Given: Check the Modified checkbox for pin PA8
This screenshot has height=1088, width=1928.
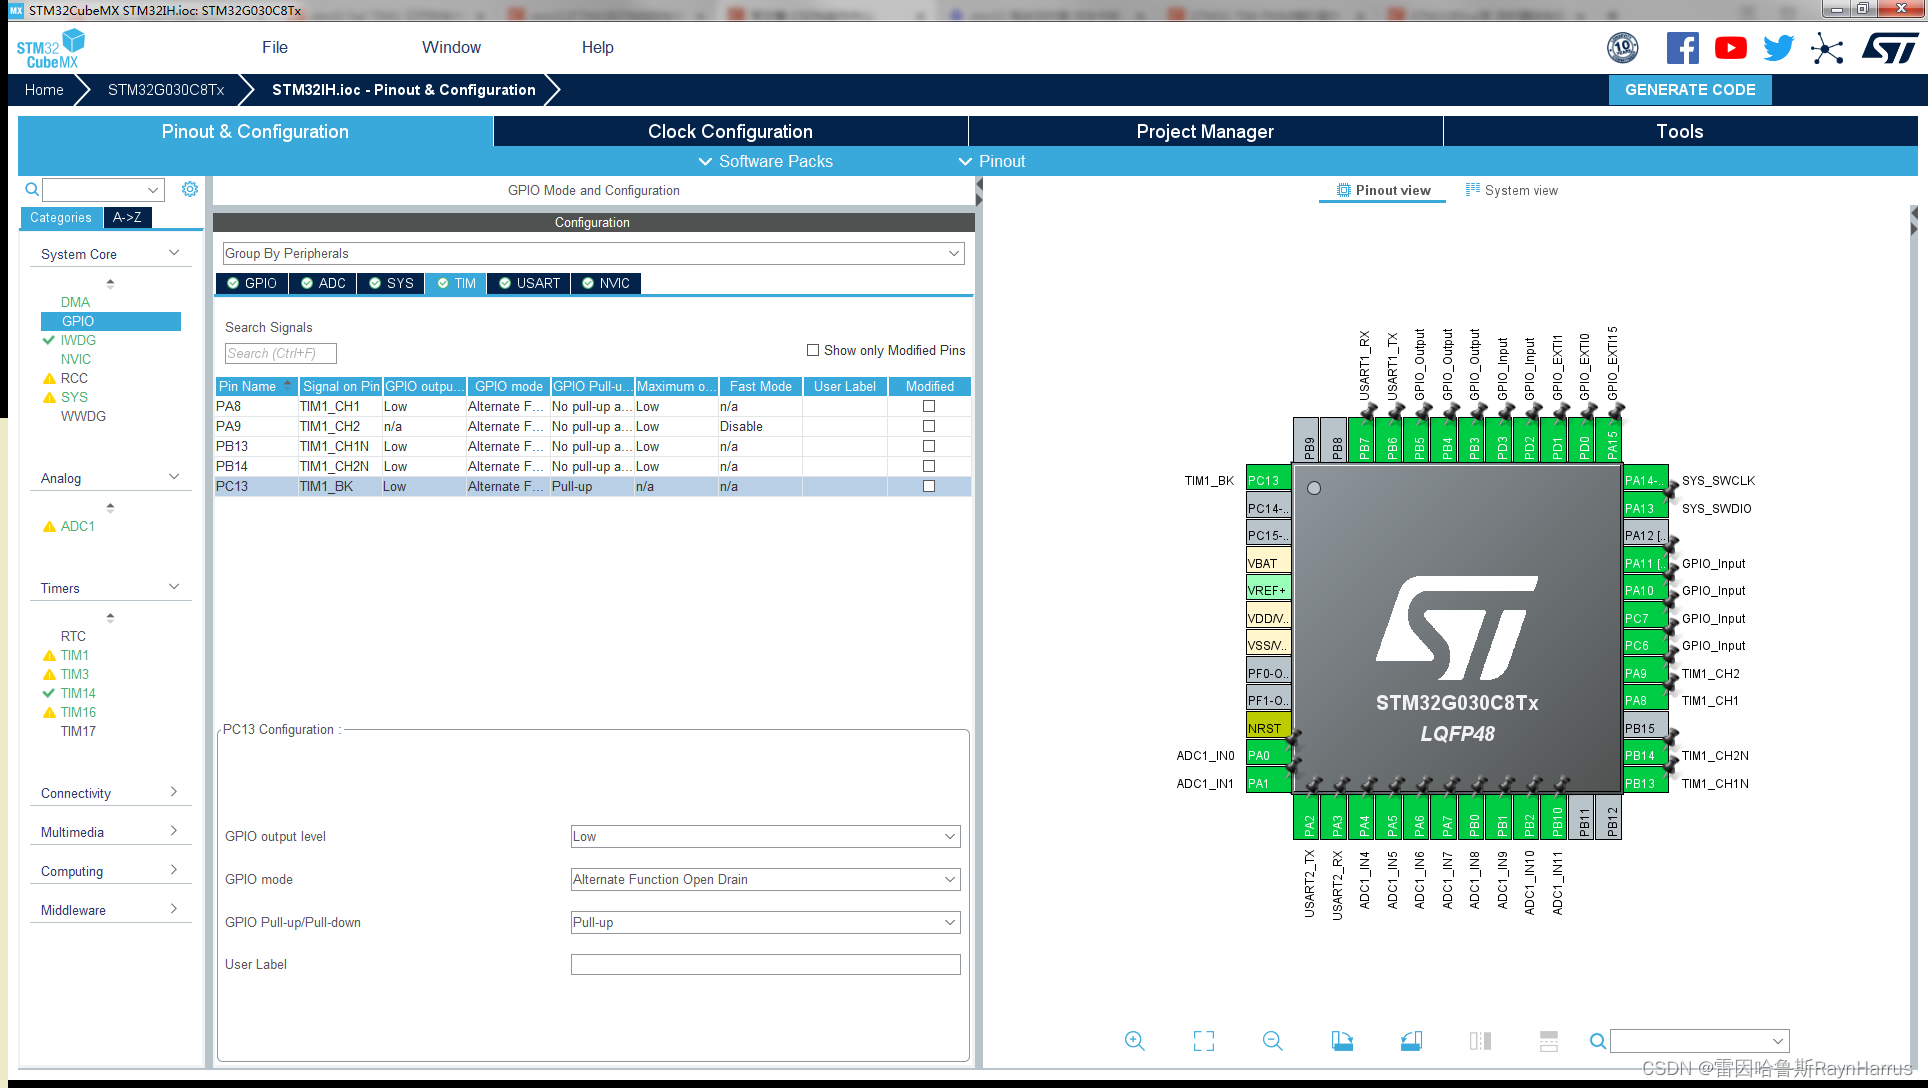Looking at the screenshot, I should coord(928,406).
